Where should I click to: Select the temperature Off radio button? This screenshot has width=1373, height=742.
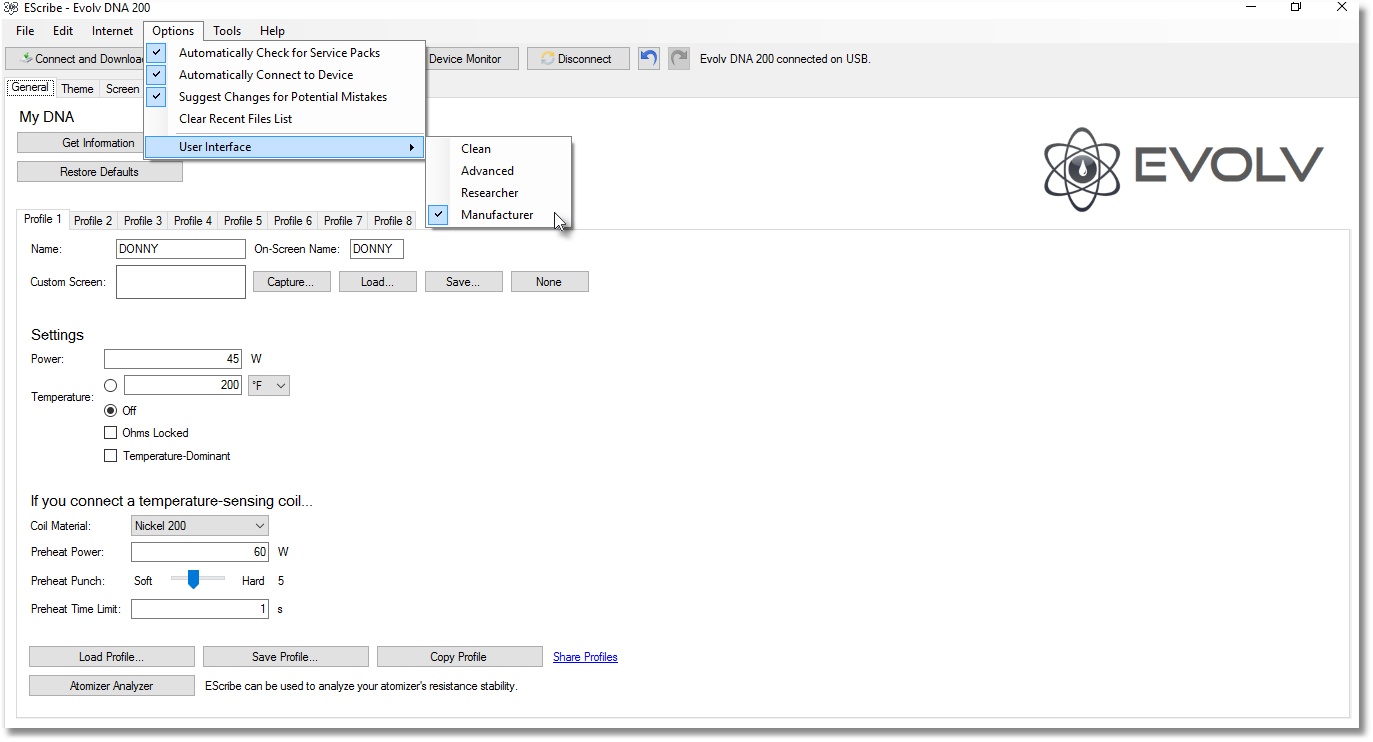111,411
